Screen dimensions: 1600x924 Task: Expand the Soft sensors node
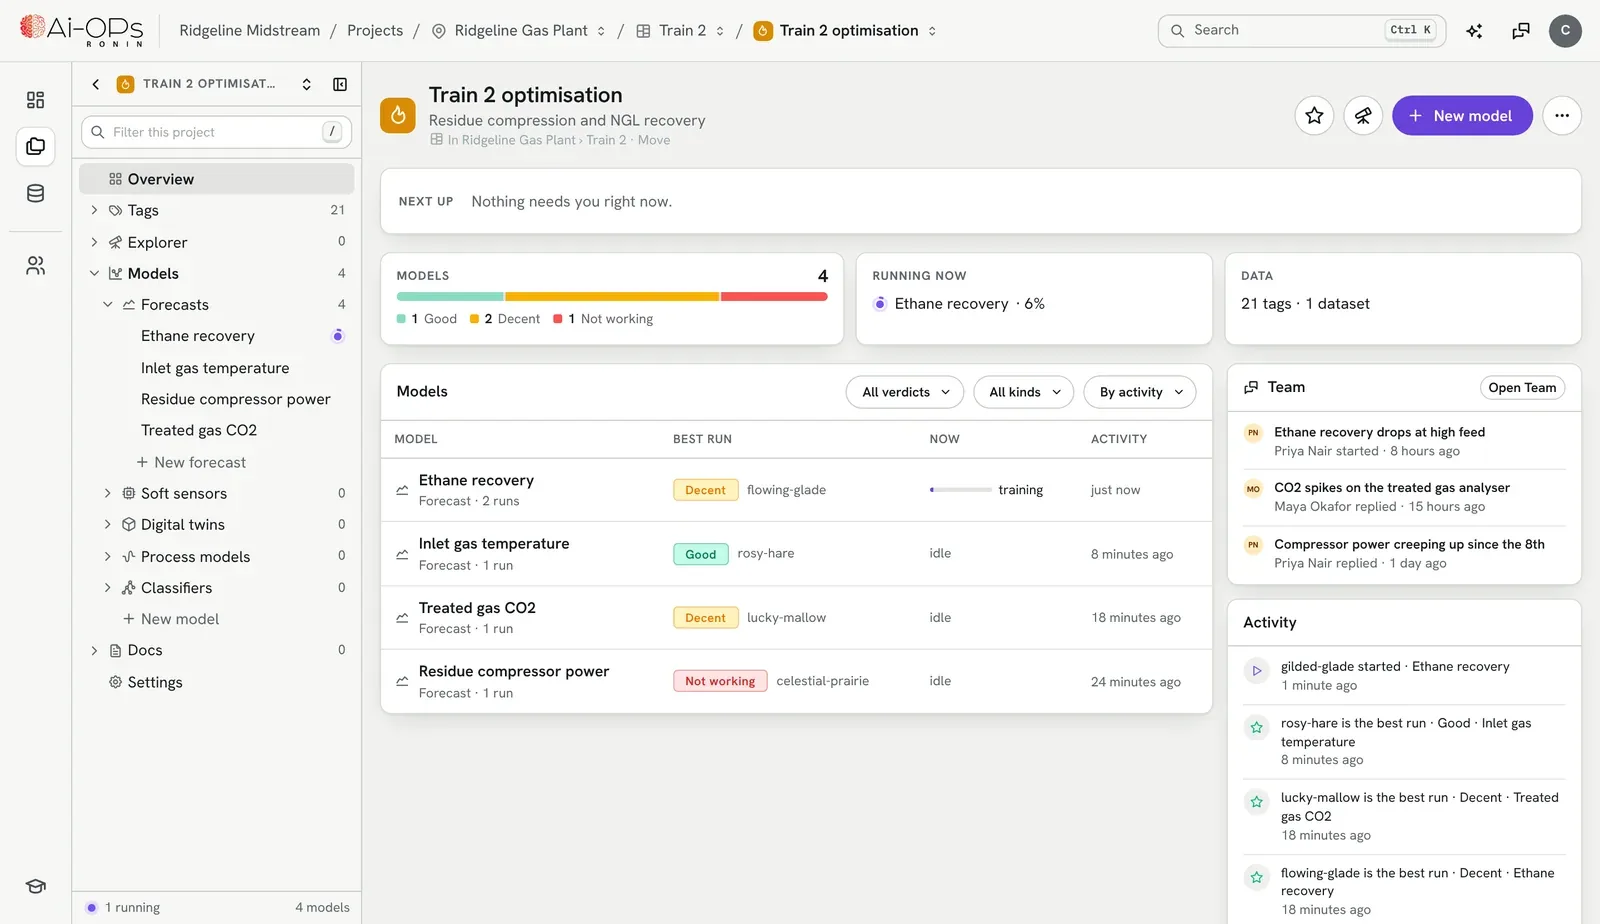coord(108,493)
